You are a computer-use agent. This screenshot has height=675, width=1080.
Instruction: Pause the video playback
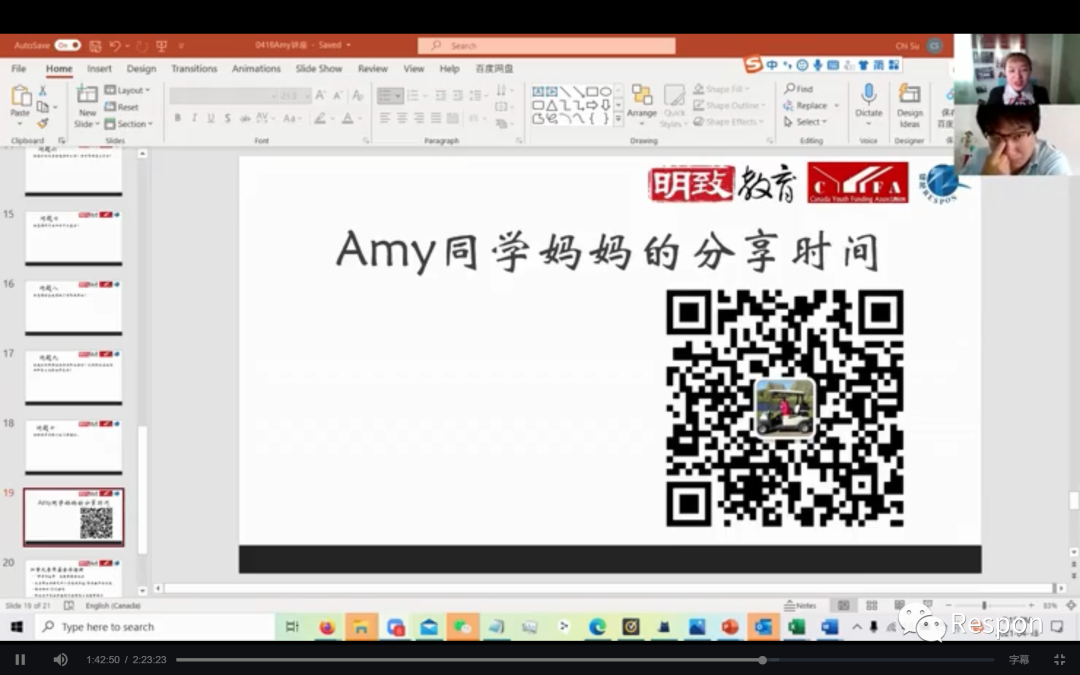(20, 660)
